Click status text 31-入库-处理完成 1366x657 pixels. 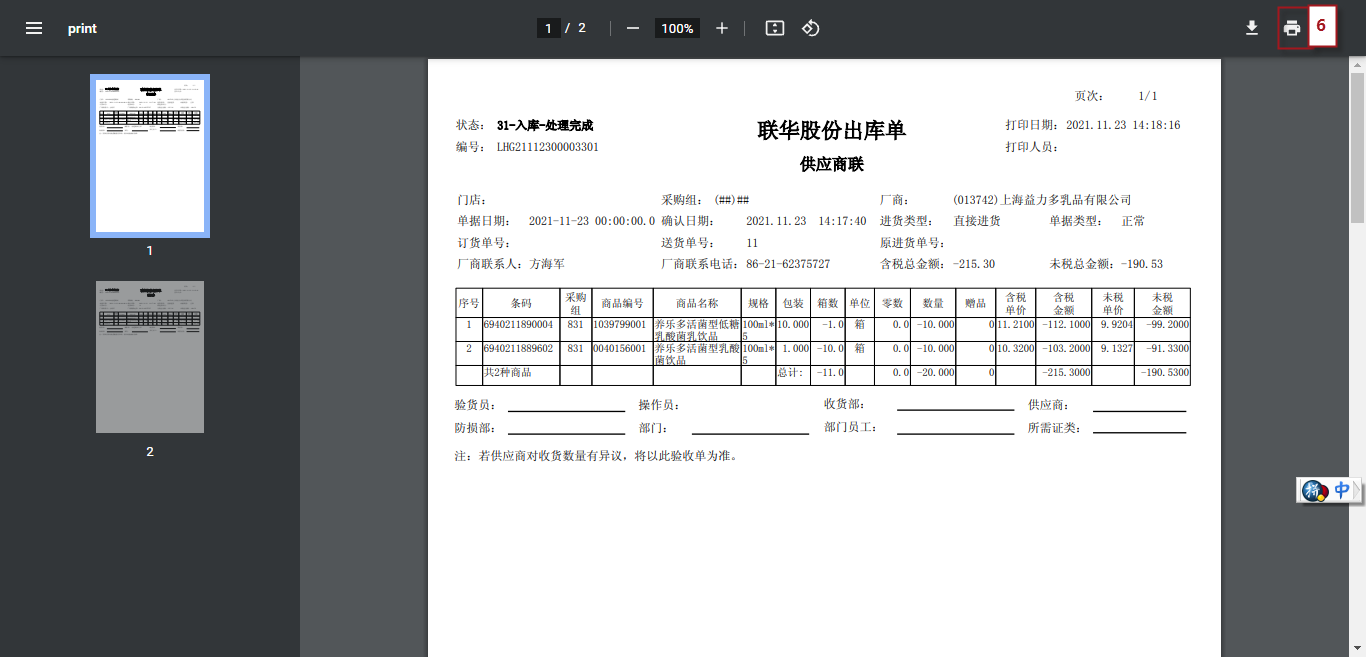[545, 125]
